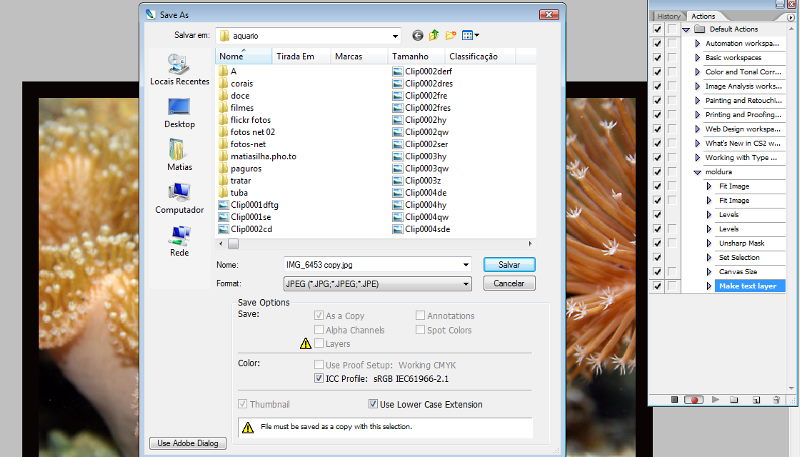The height and width of the screenshot is (457, 800).
Task: Toggle the Default Actions set checkmark
Action: pos(657,30)
